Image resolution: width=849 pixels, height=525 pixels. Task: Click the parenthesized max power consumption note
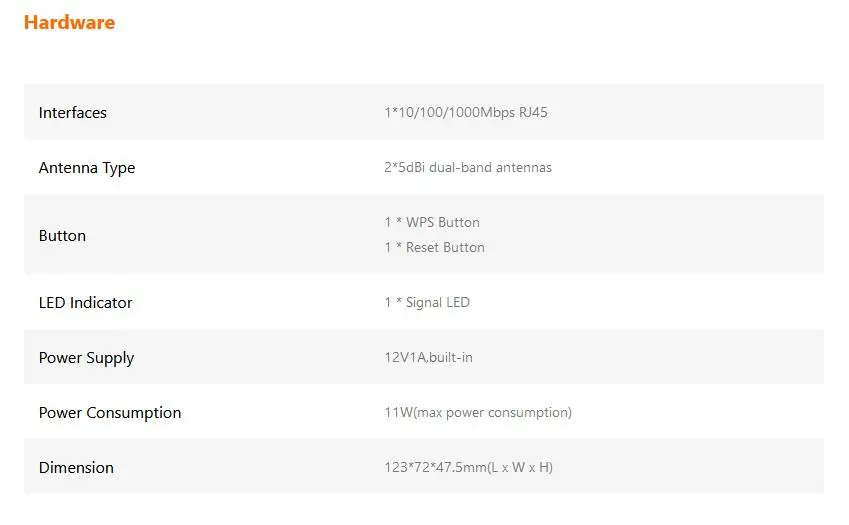[490, 413]
